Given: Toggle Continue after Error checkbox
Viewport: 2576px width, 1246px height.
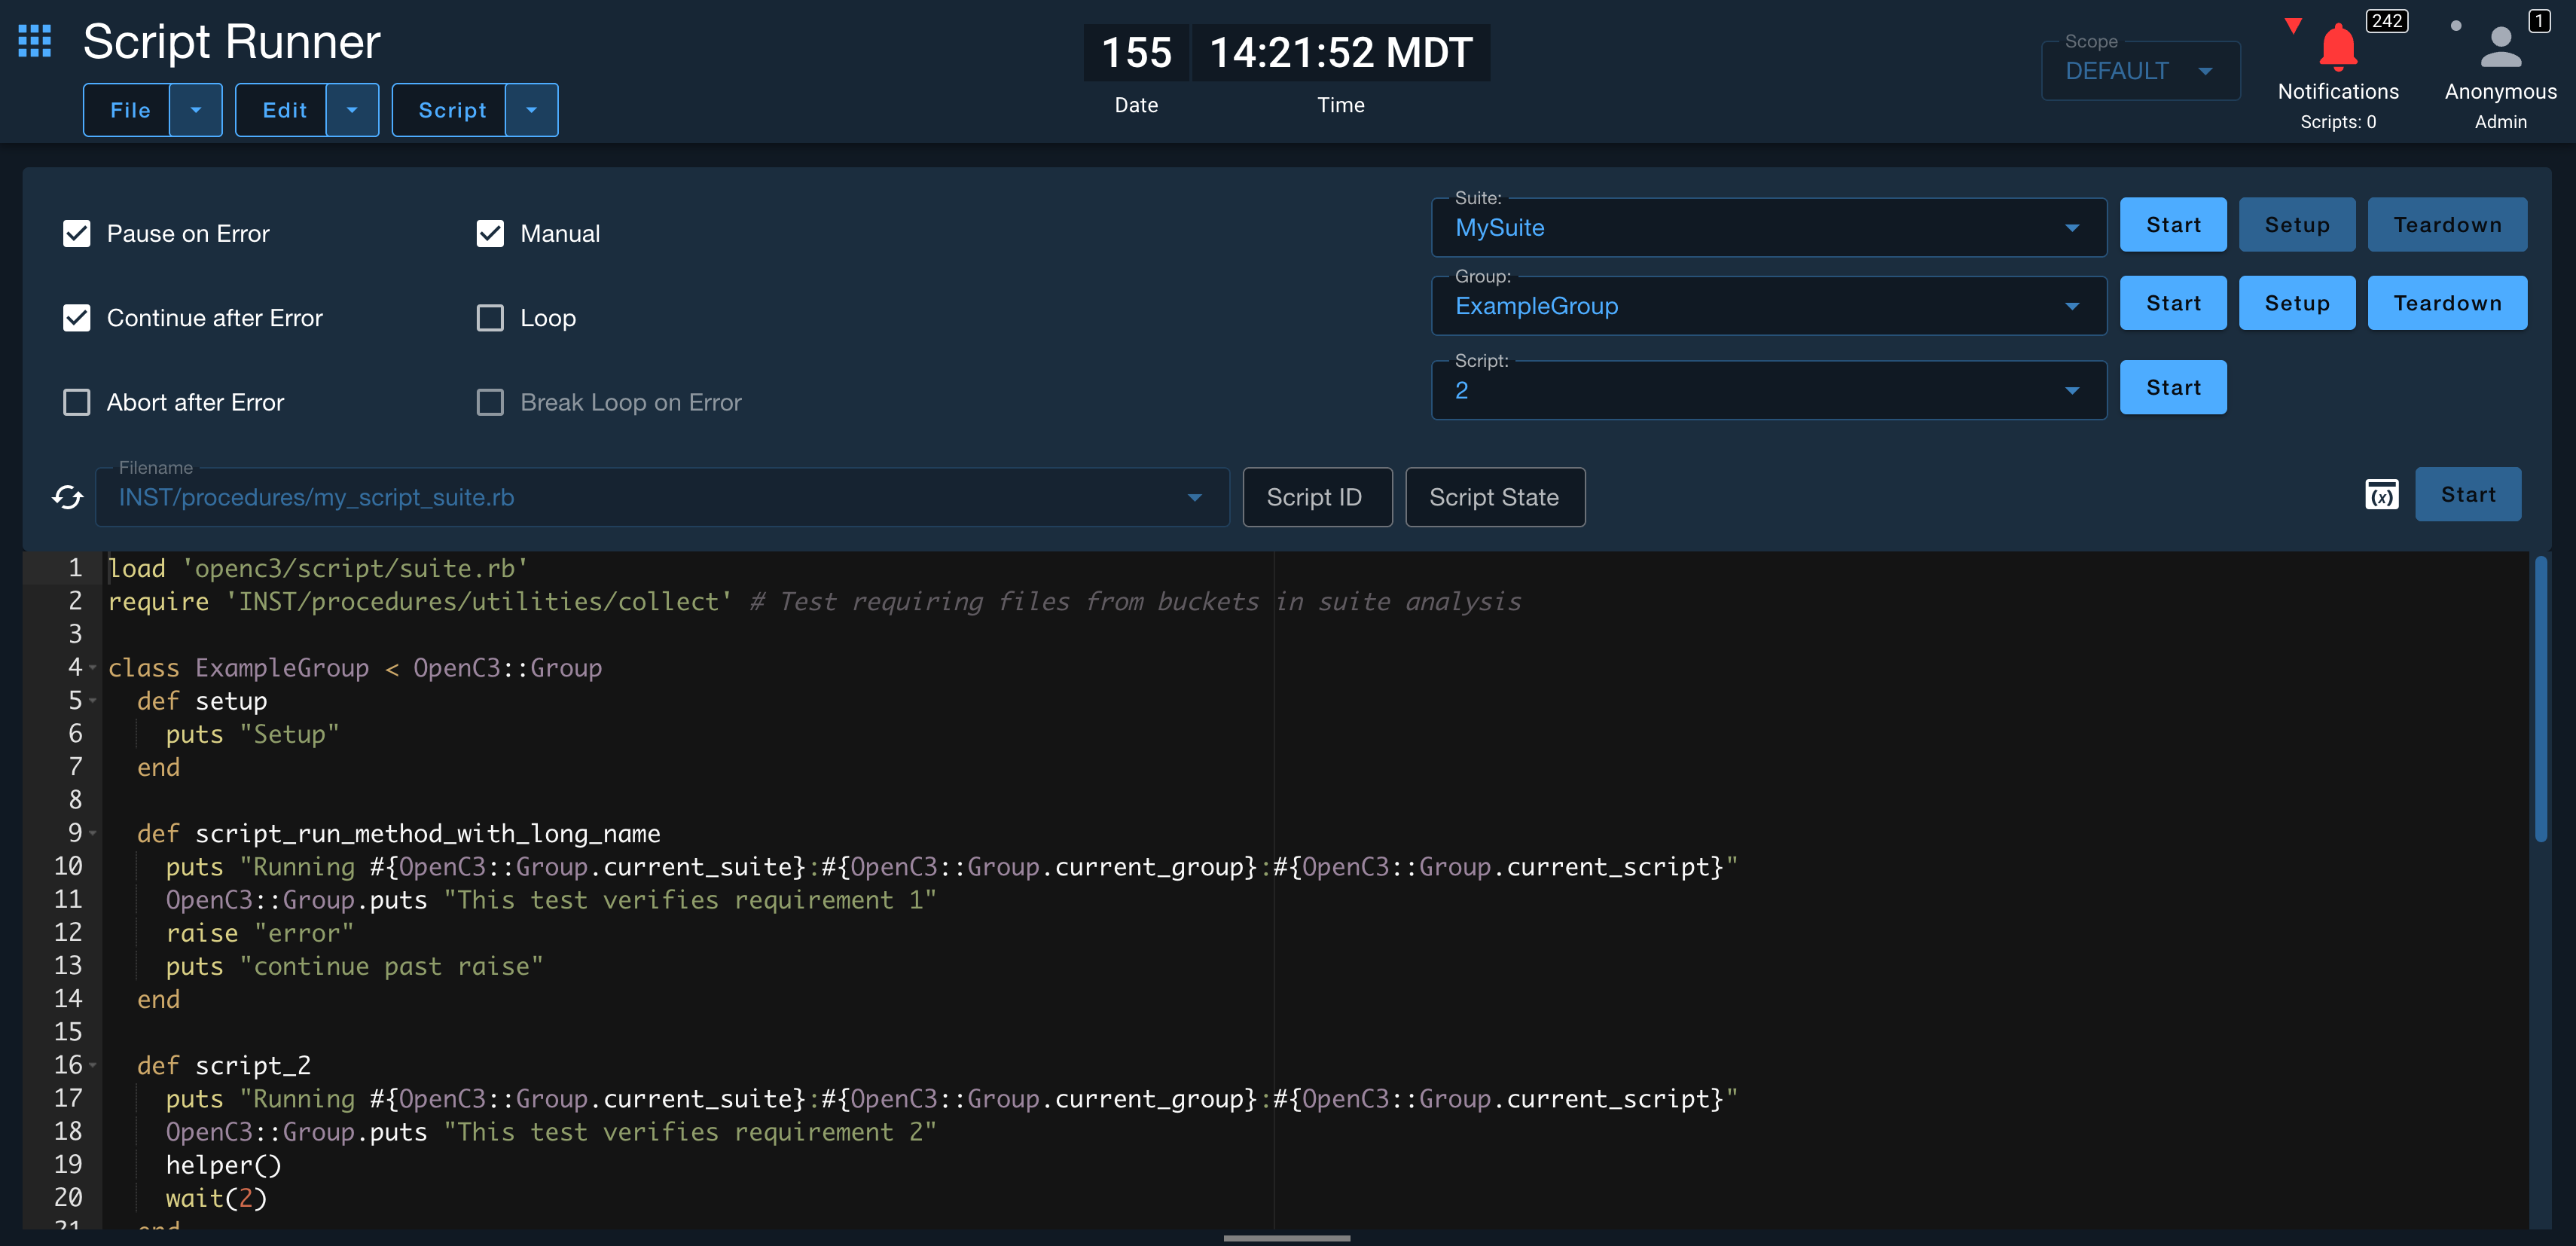Looking at the screenshot, I should 77,318.
